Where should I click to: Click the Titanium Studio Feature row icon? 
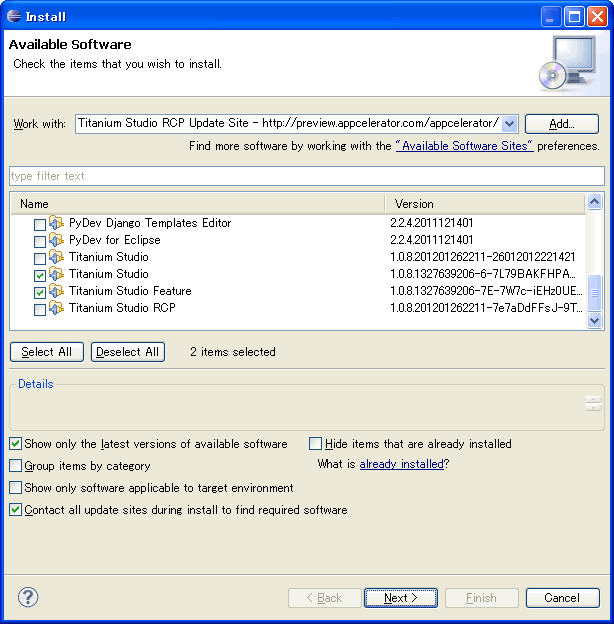click(x=56, y=291)
